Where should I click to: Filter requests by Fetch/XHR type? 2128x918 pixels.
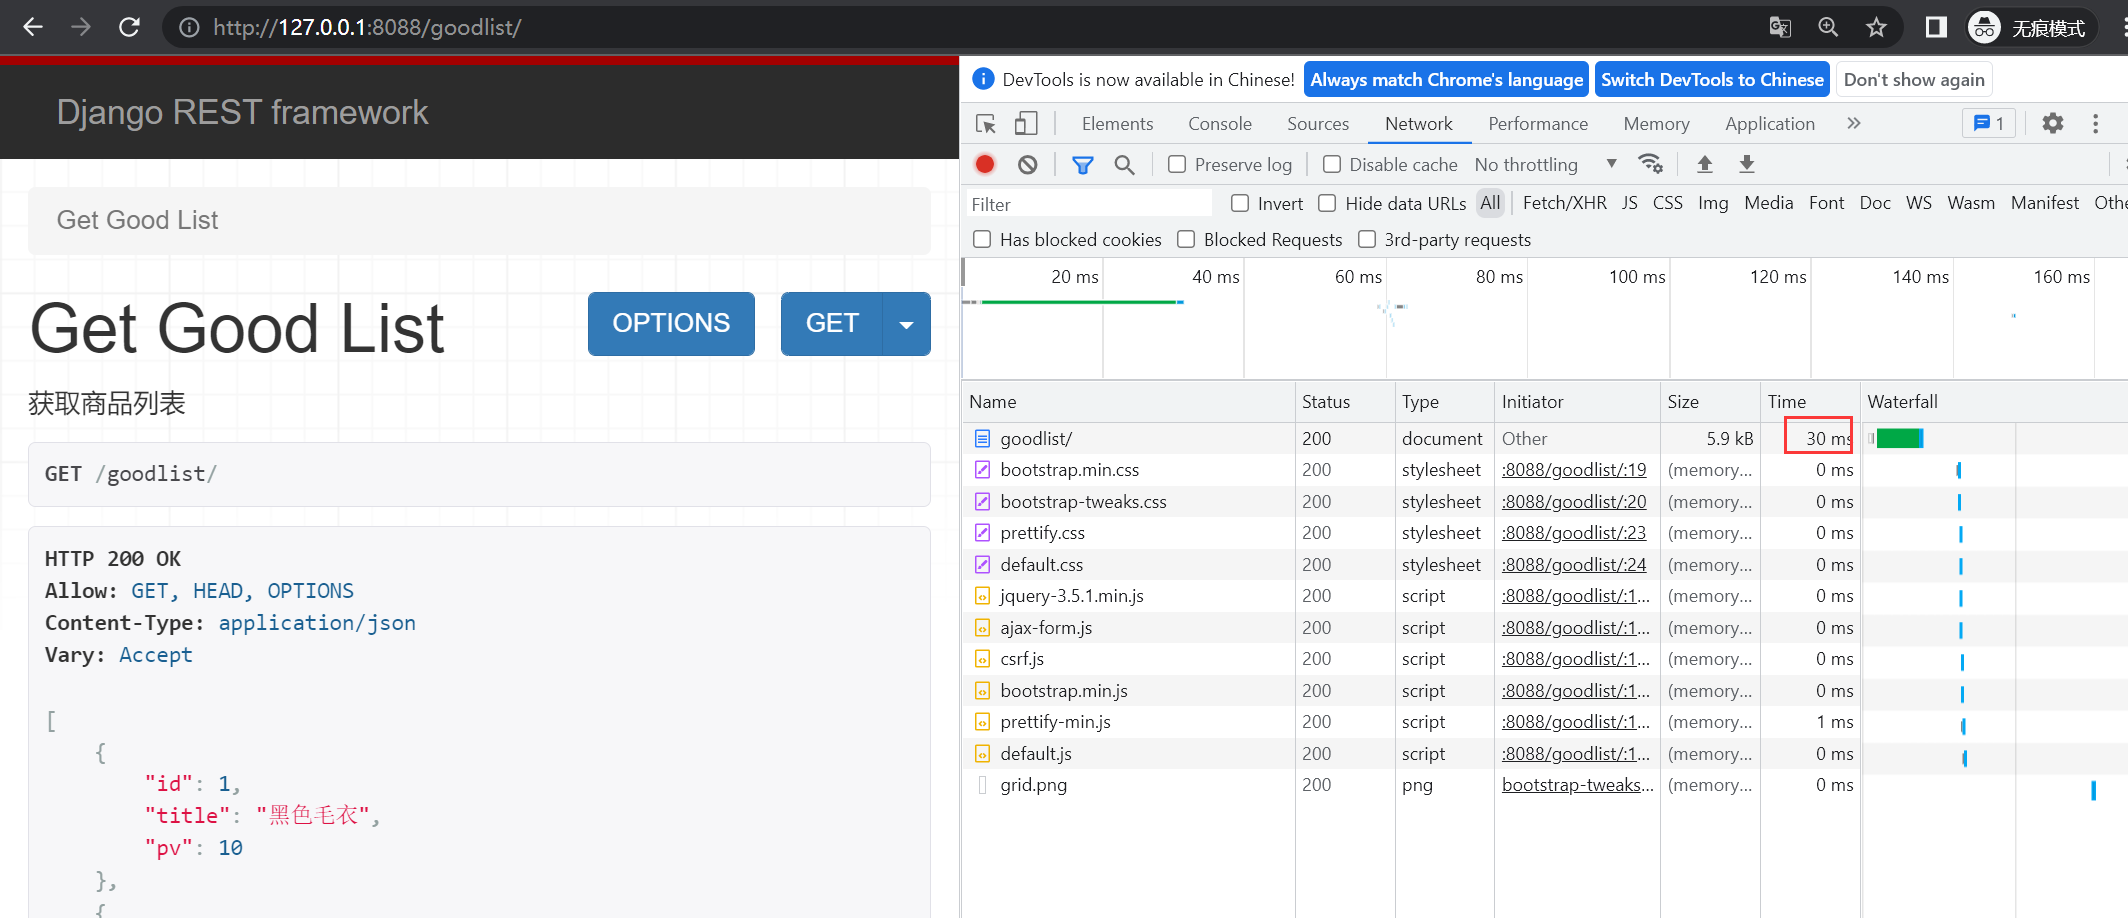click(x=1565, y=203)
